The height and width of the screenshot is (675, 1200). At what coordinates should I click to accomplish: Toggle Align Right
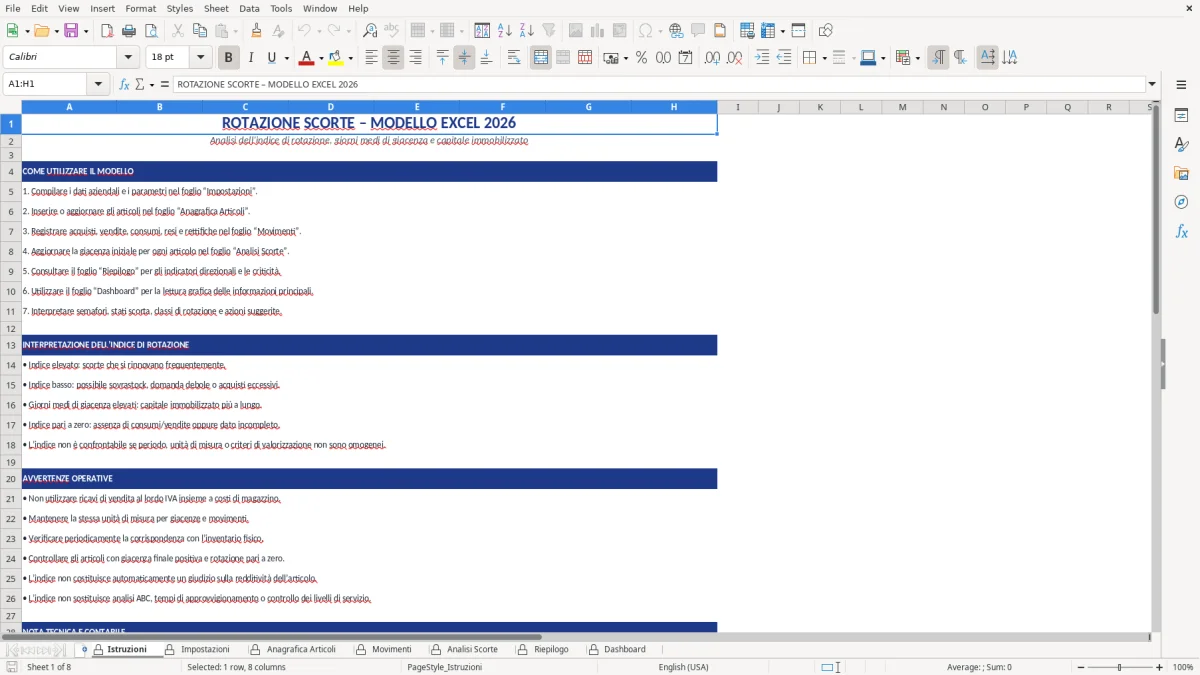coord(416,58)
